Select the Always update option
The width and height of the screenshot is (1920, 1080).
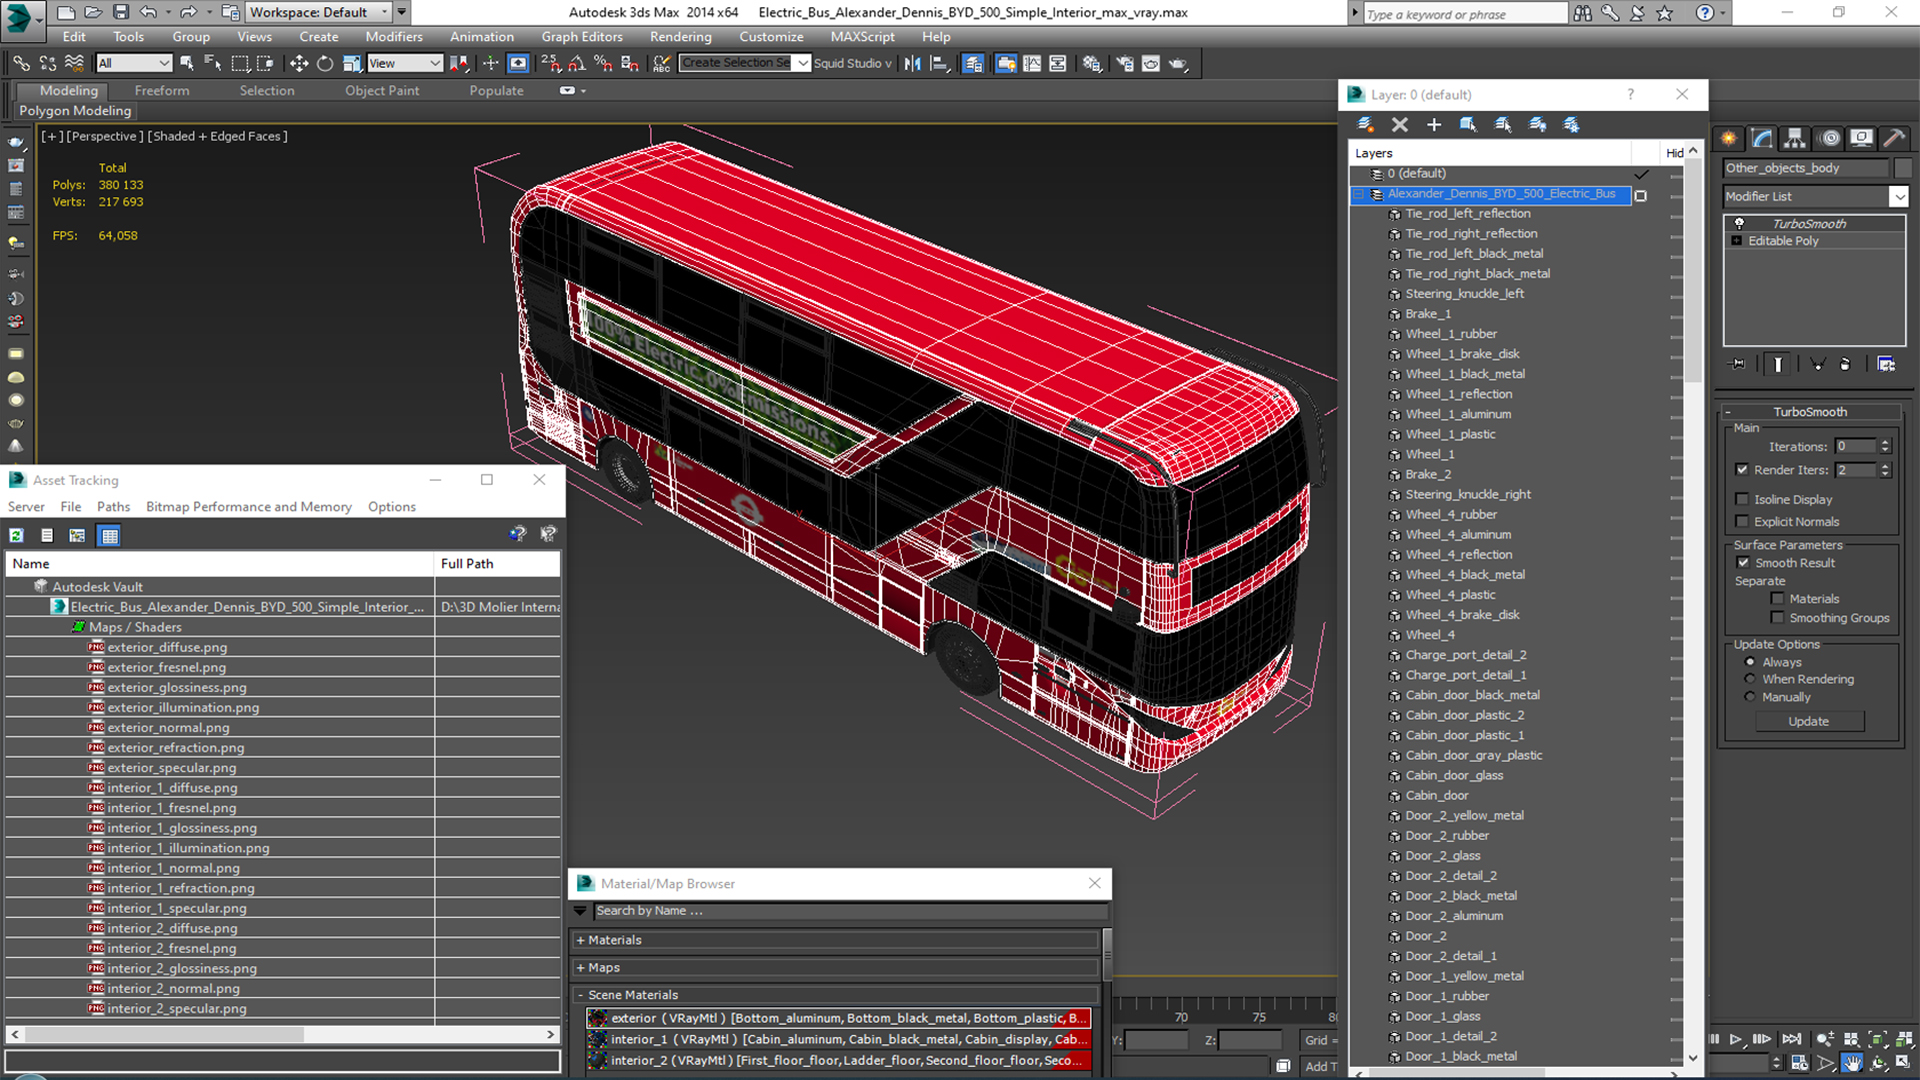tap(1750, 662)
